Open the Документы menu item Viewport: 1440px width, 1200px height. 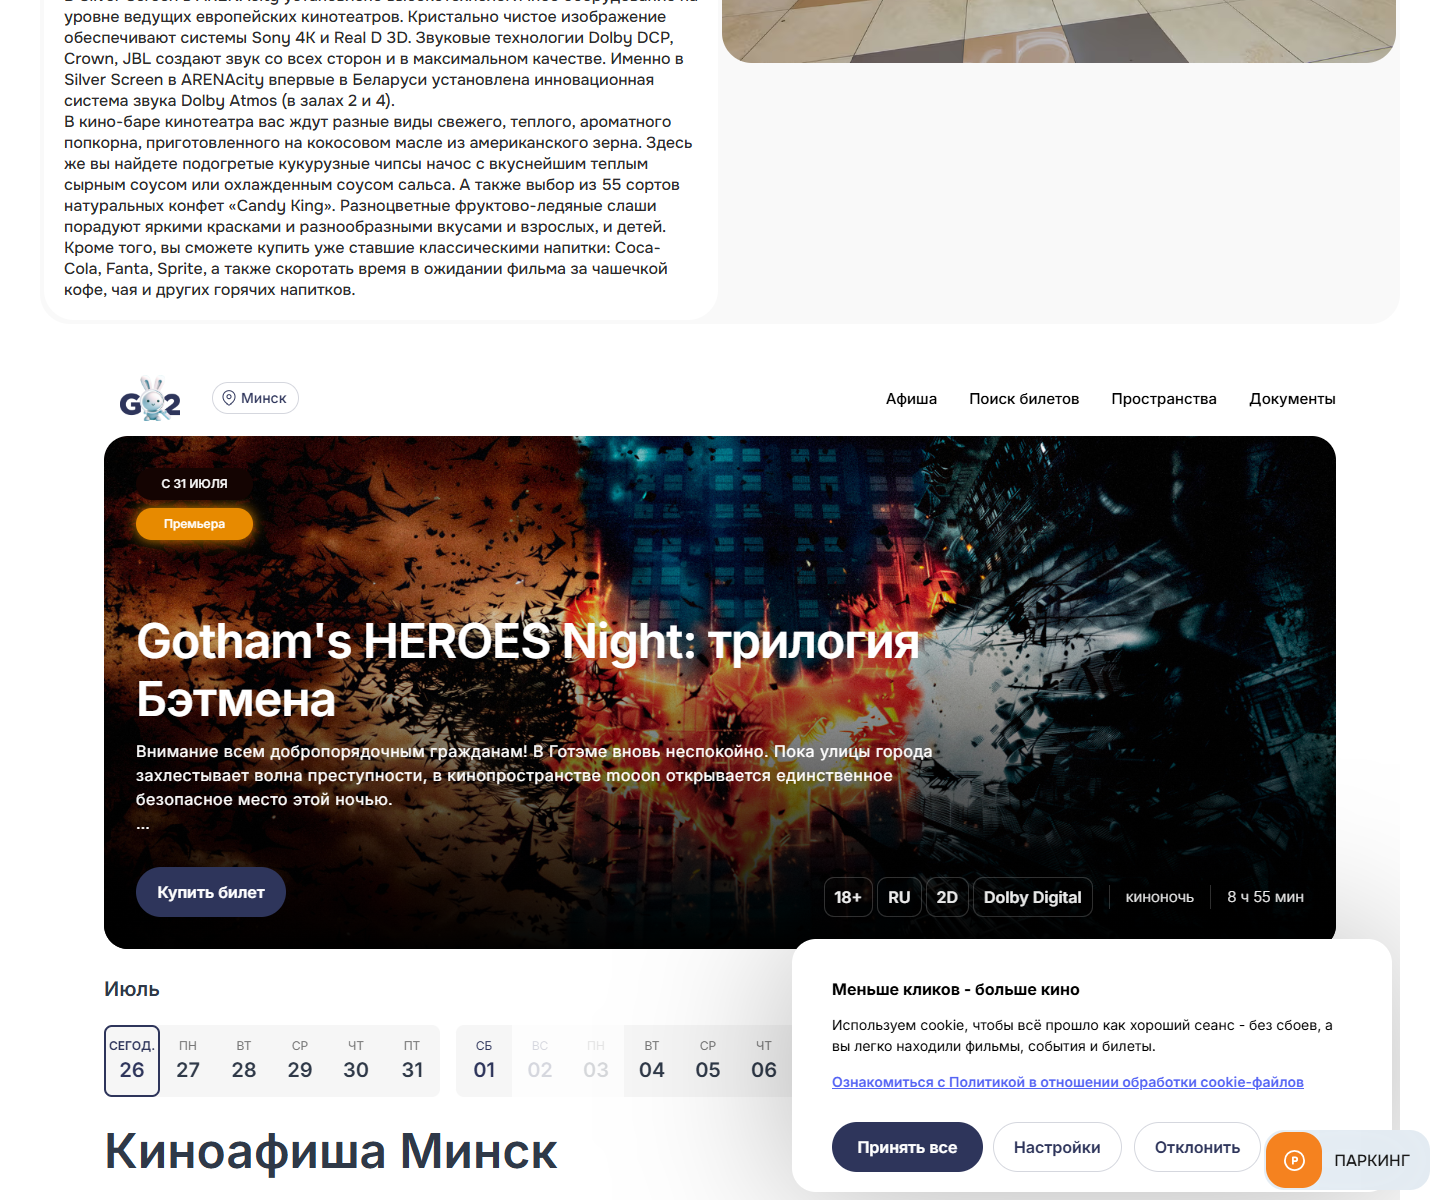[x=1292, y=399]
